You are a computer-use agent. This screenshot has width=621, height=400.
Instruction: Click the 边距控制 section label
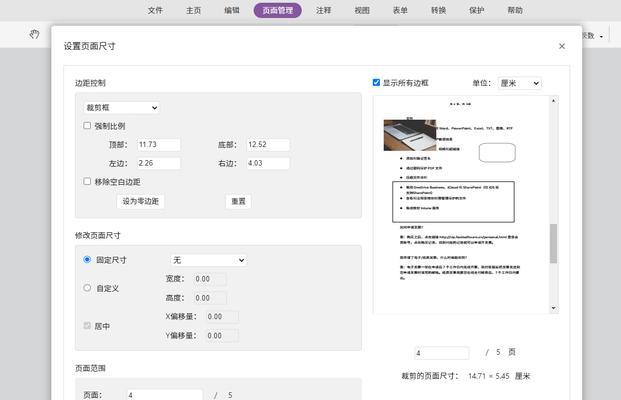click(90, 83)
